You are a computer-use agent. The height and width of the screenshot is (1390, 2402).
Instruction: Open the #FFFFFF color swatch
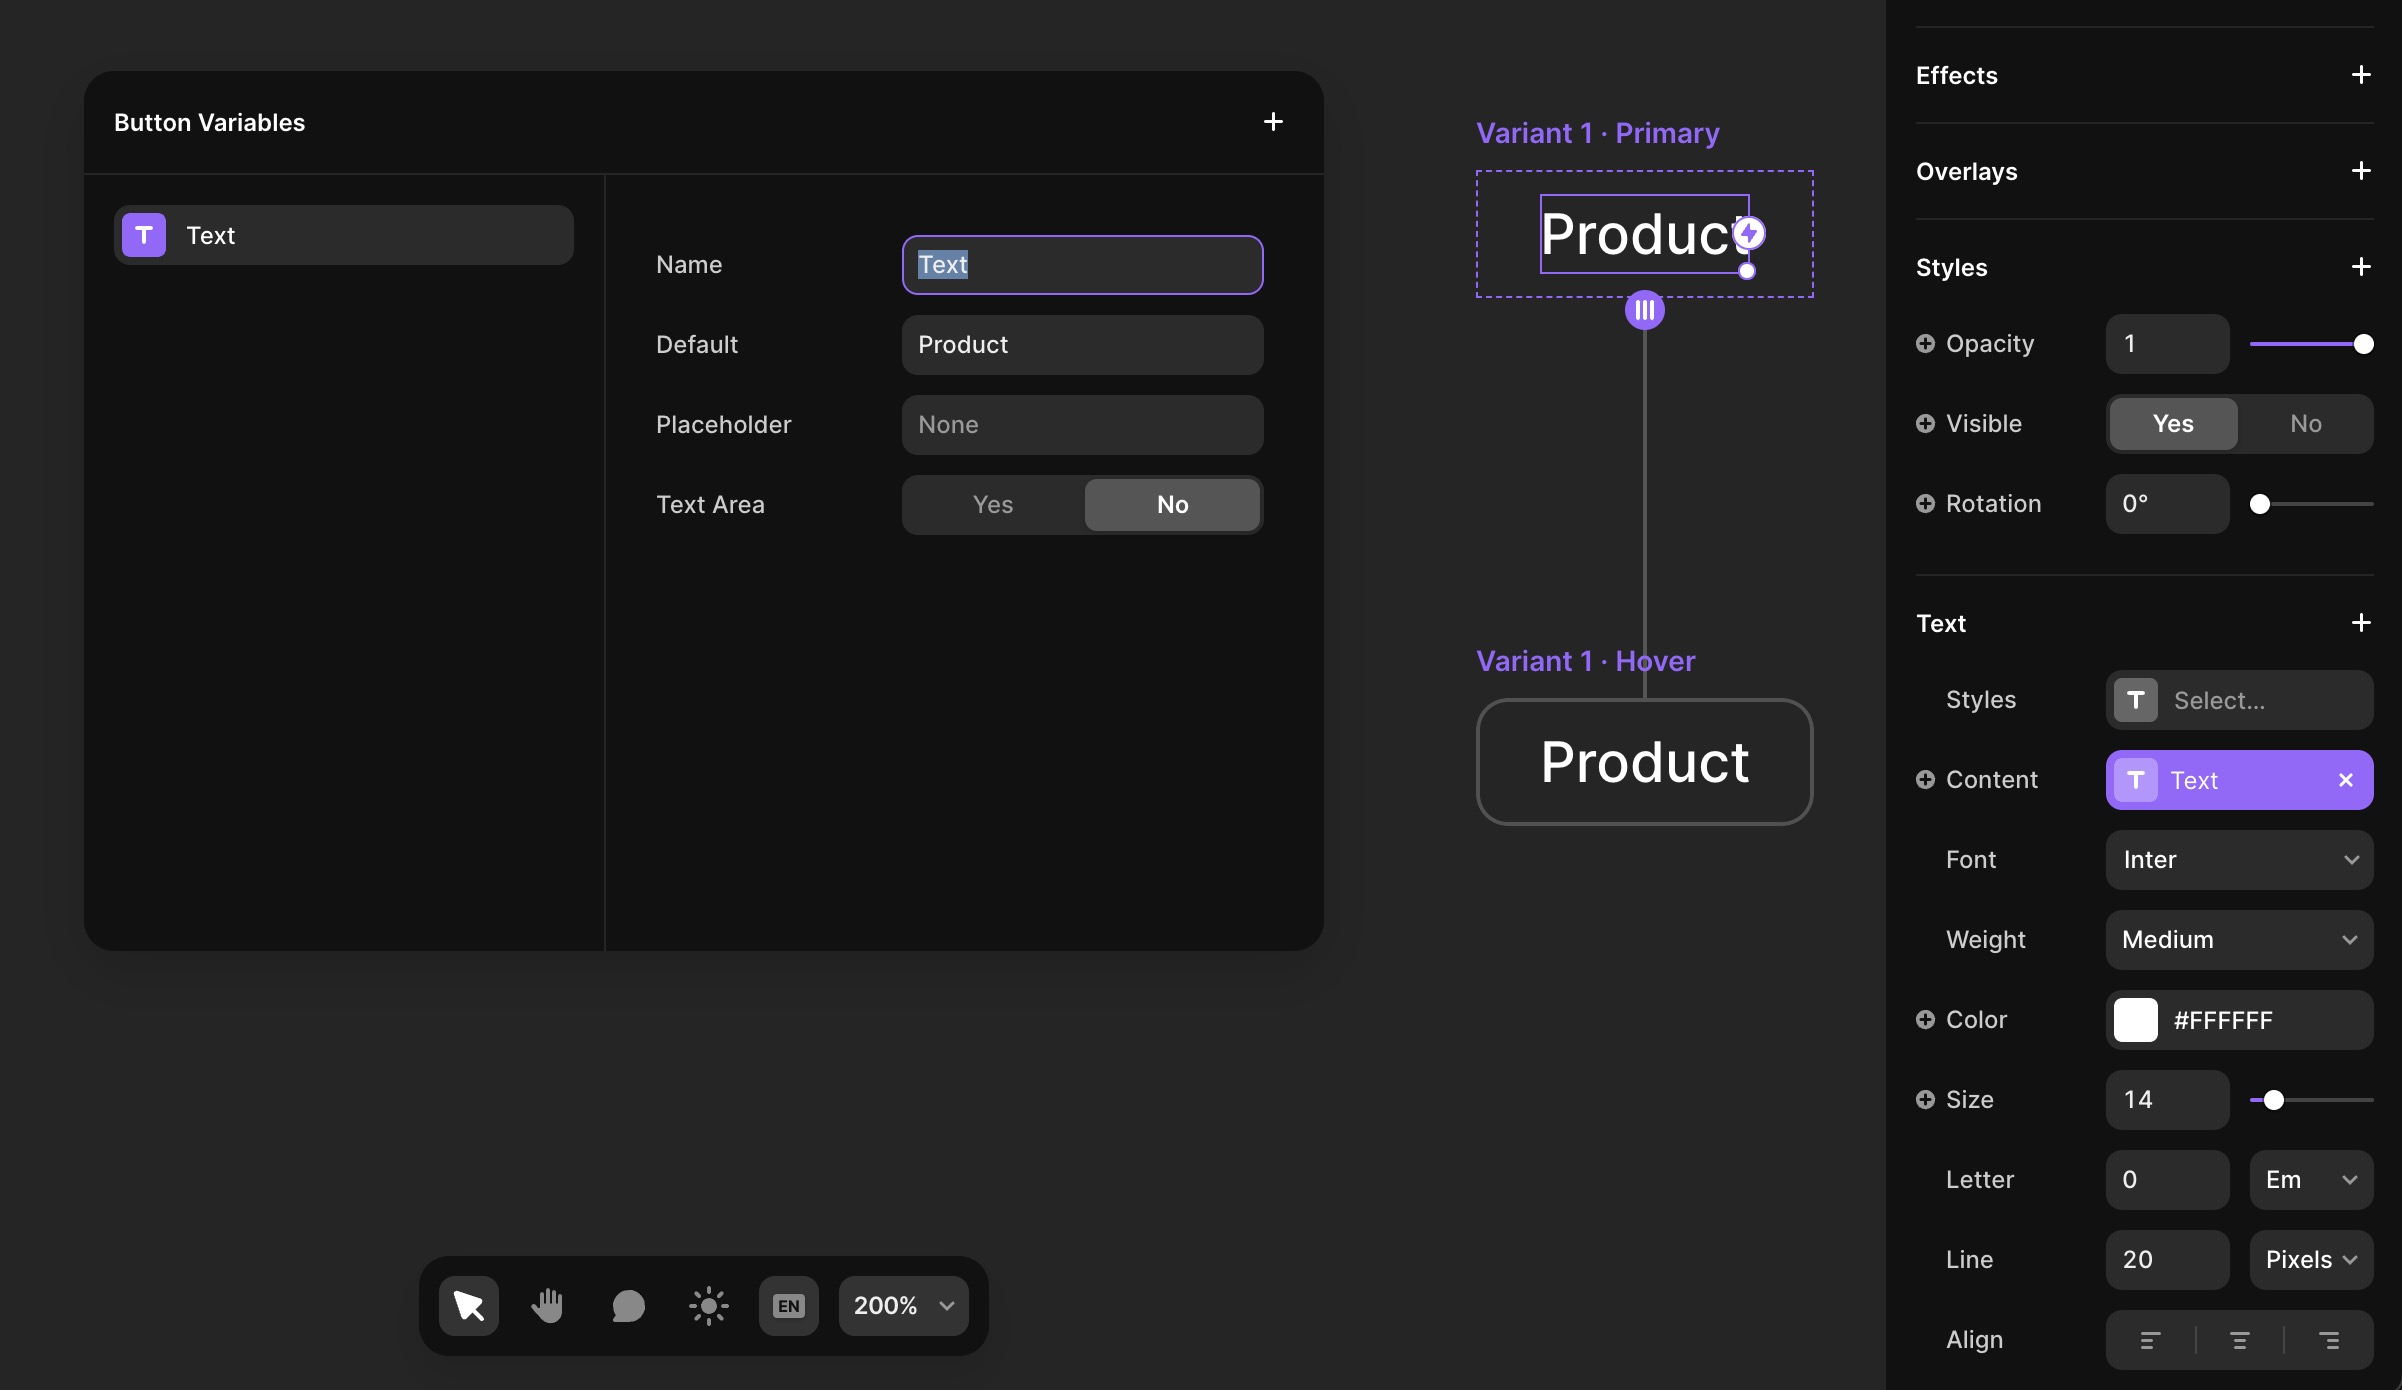[x=2136, y=1020]
